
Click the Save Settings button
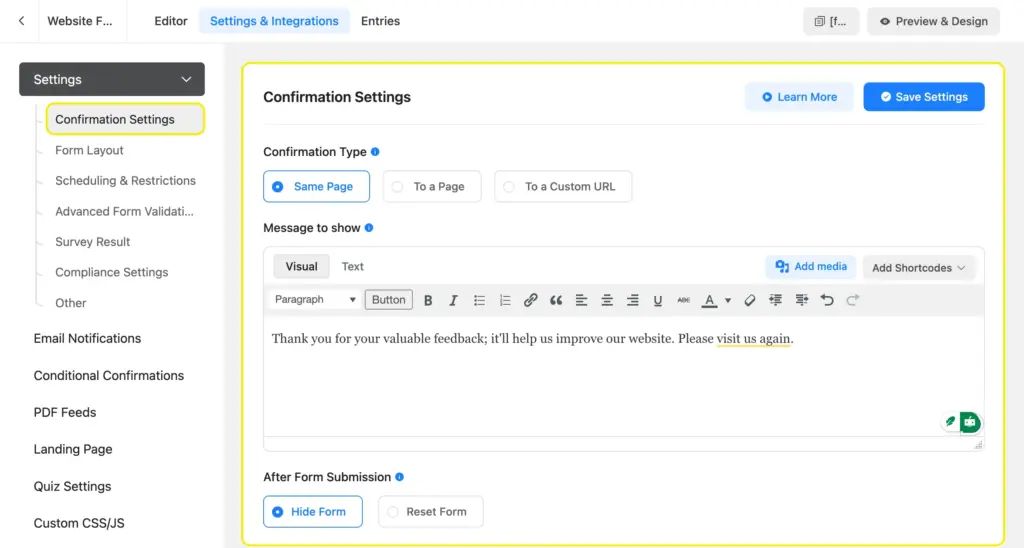click(x=923, y=97)
